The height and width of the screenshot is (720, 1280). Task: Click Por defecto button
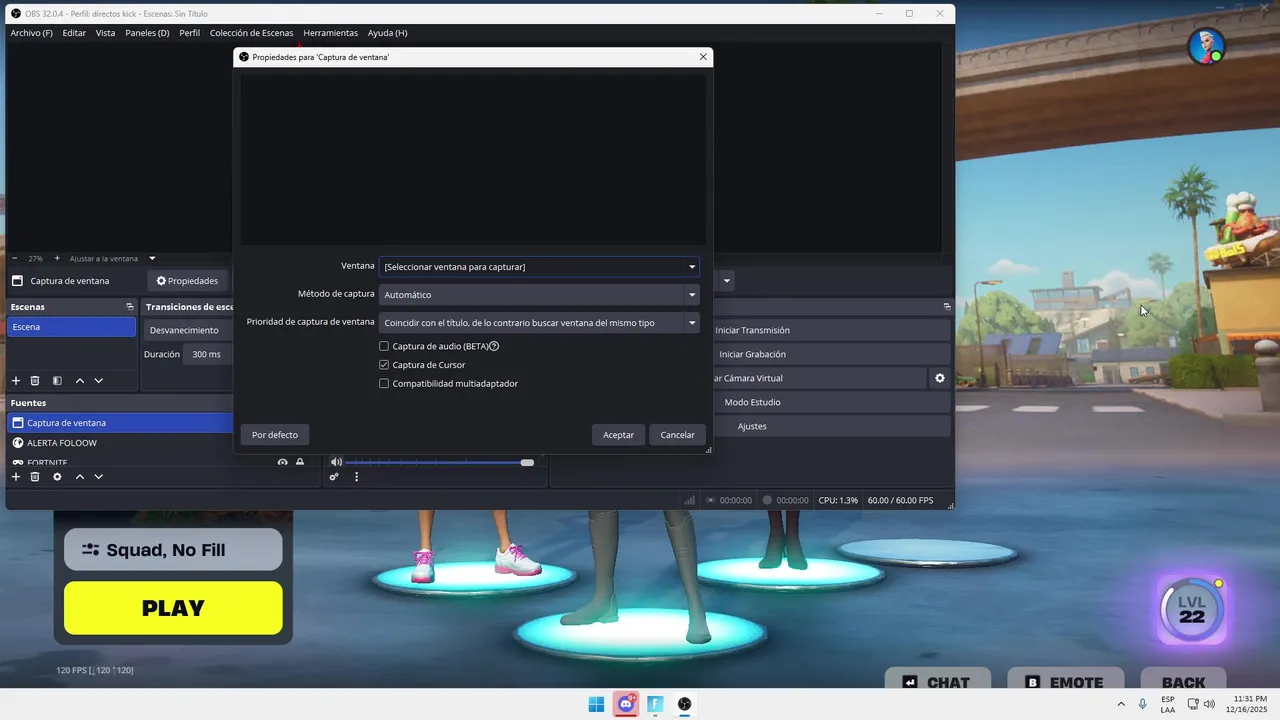[275, 435]
